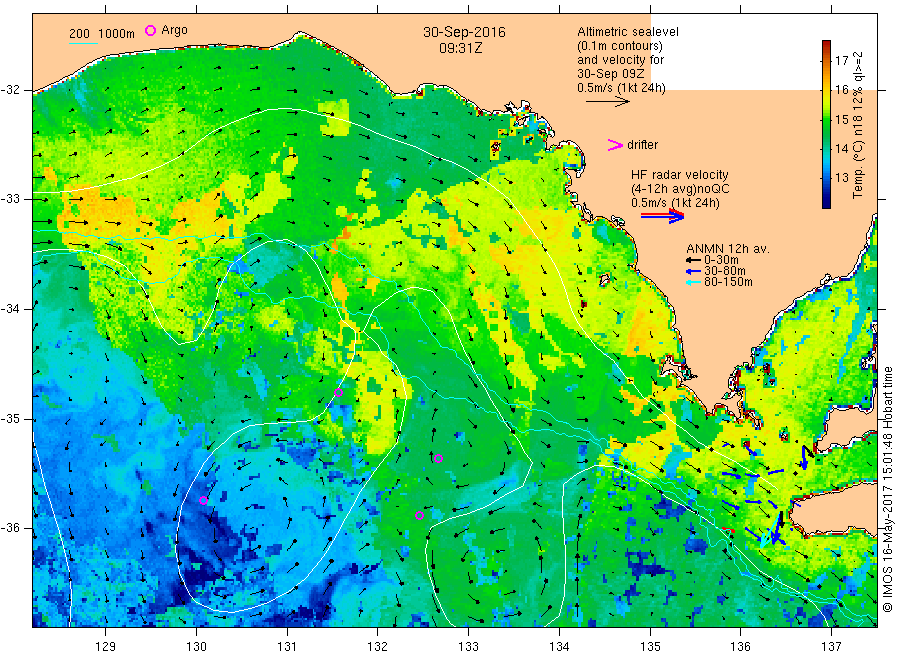Image resolution: width=900 pixels, height=660 pixels.
Task: Click the 'Altimetric sealevel' legend text
Action: pyautogui.click(x=627, y=32)
